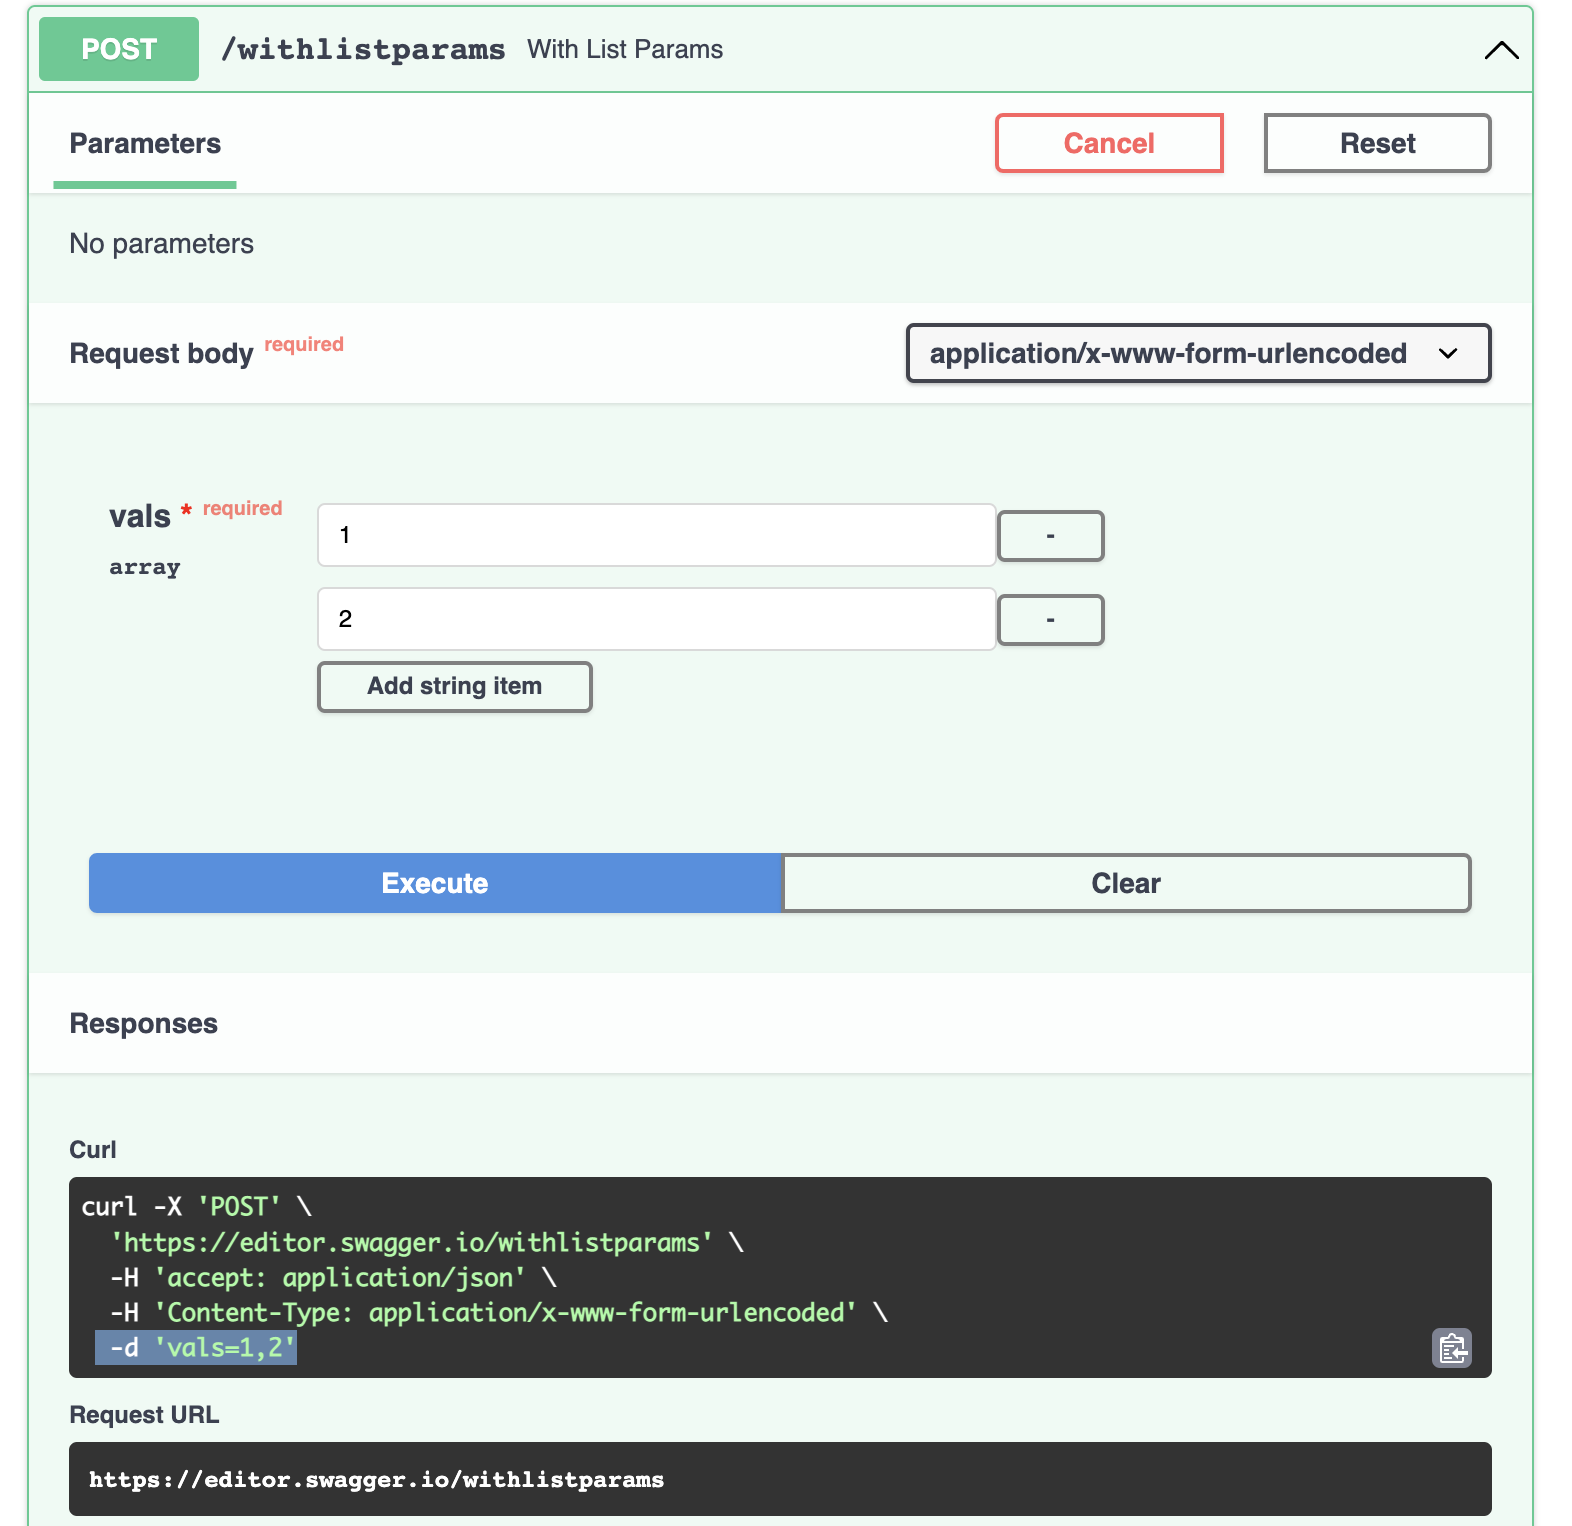Focus the first vals input containing 1

tap(656, 535)
